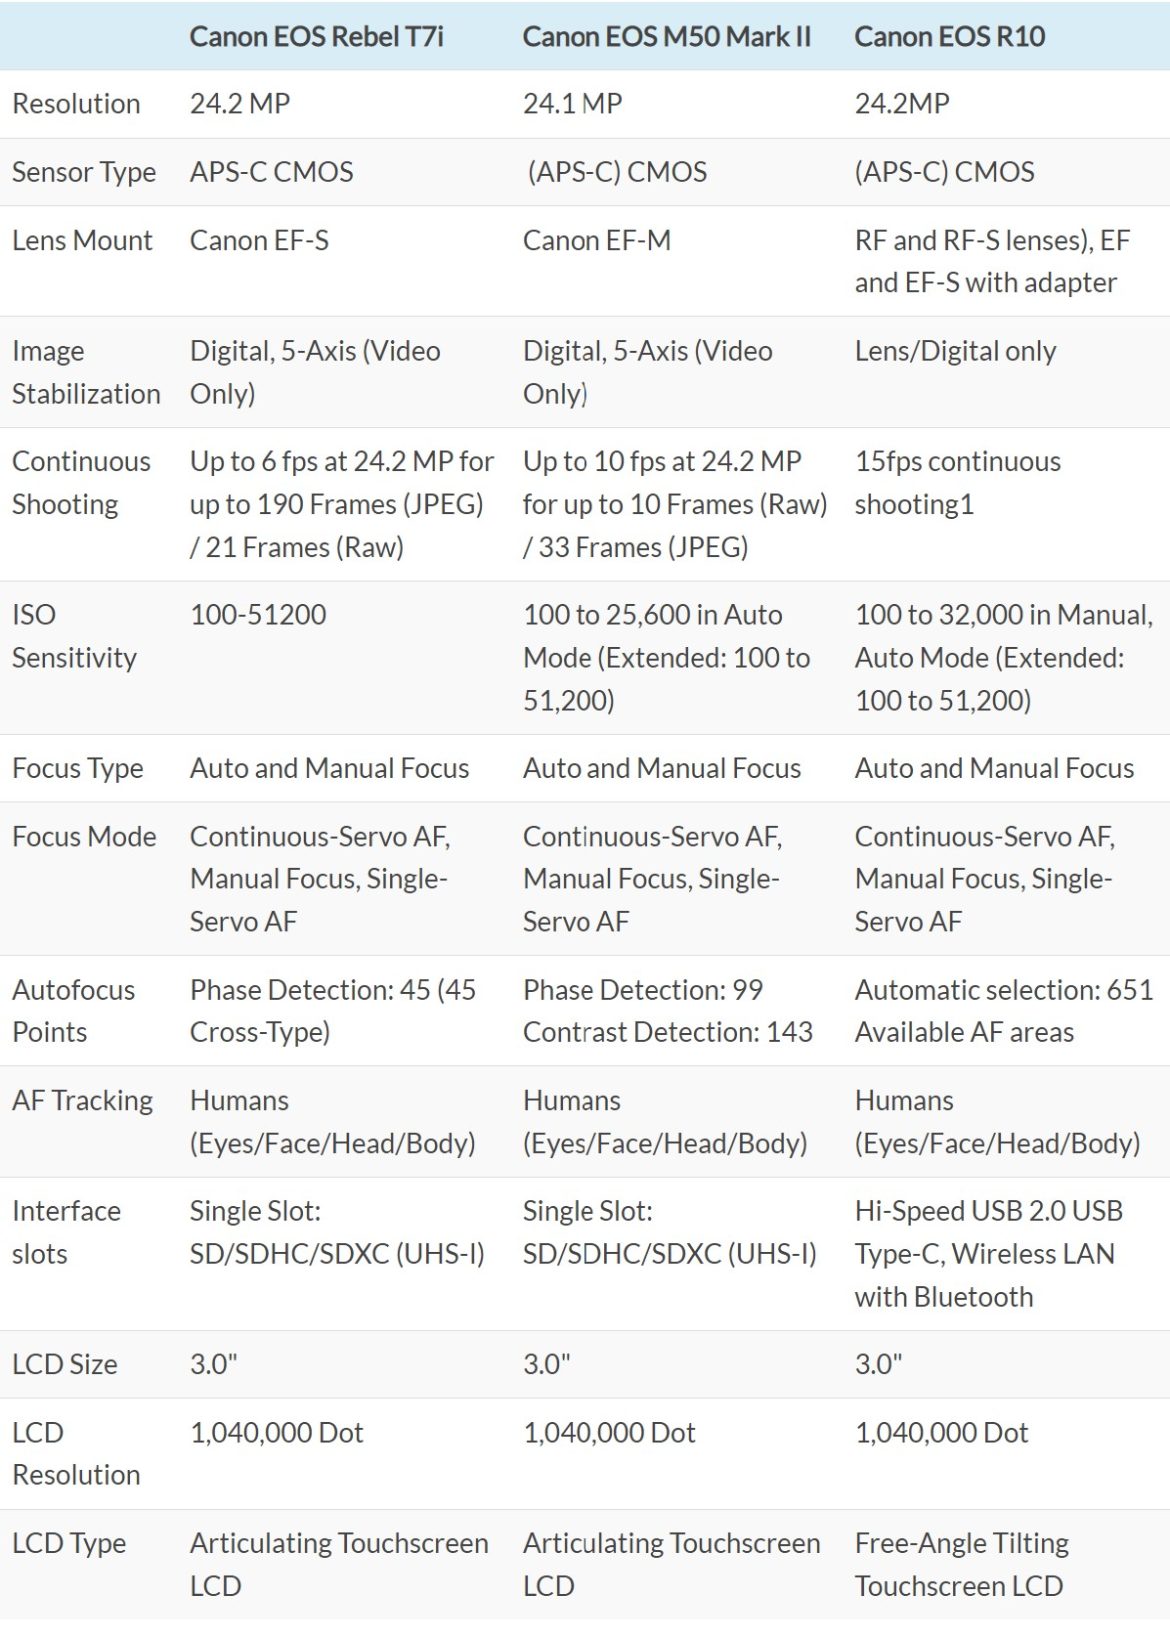Click the LCD Type row label

point(69,1543)
